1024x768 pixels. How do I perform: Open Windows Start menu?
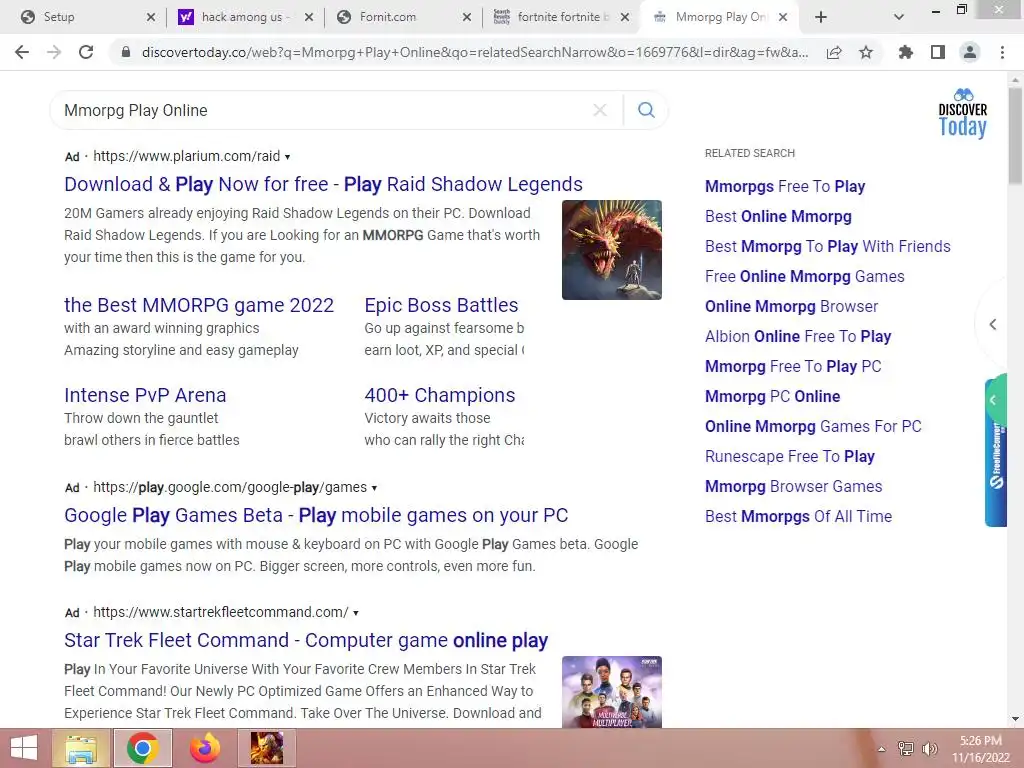[24, 748]
